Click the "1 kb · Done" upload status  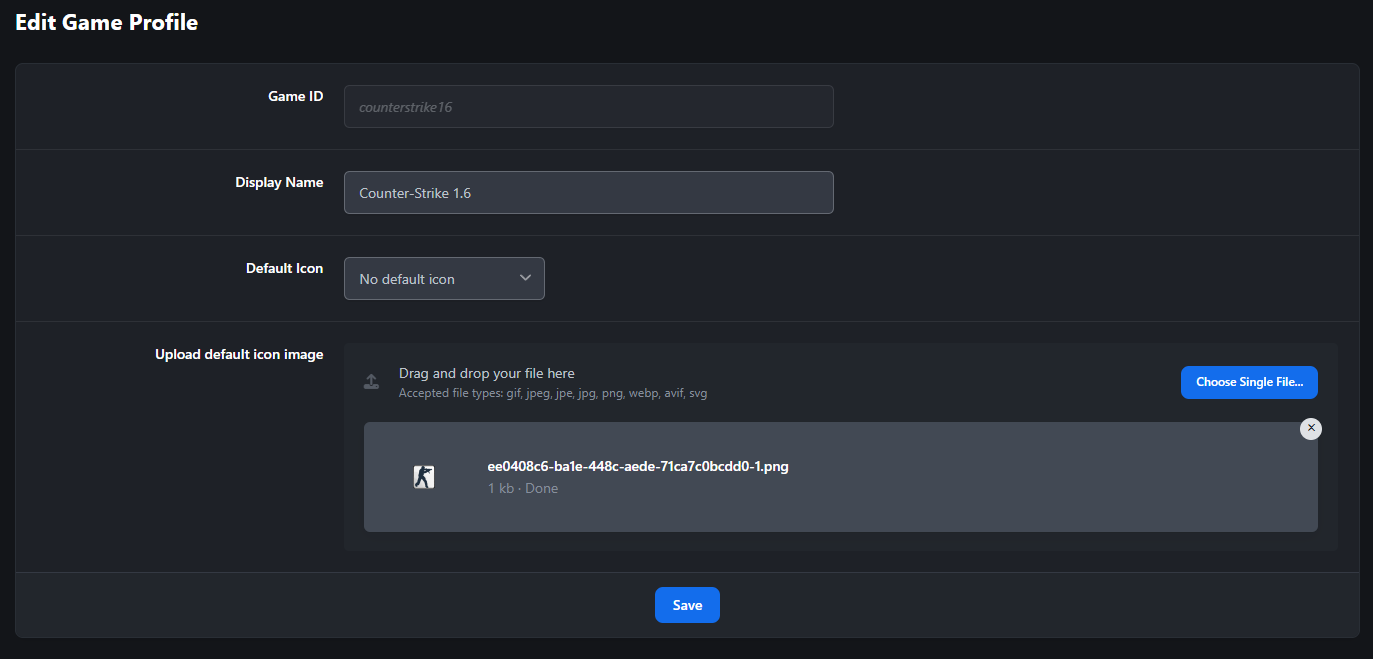(523, 489)
